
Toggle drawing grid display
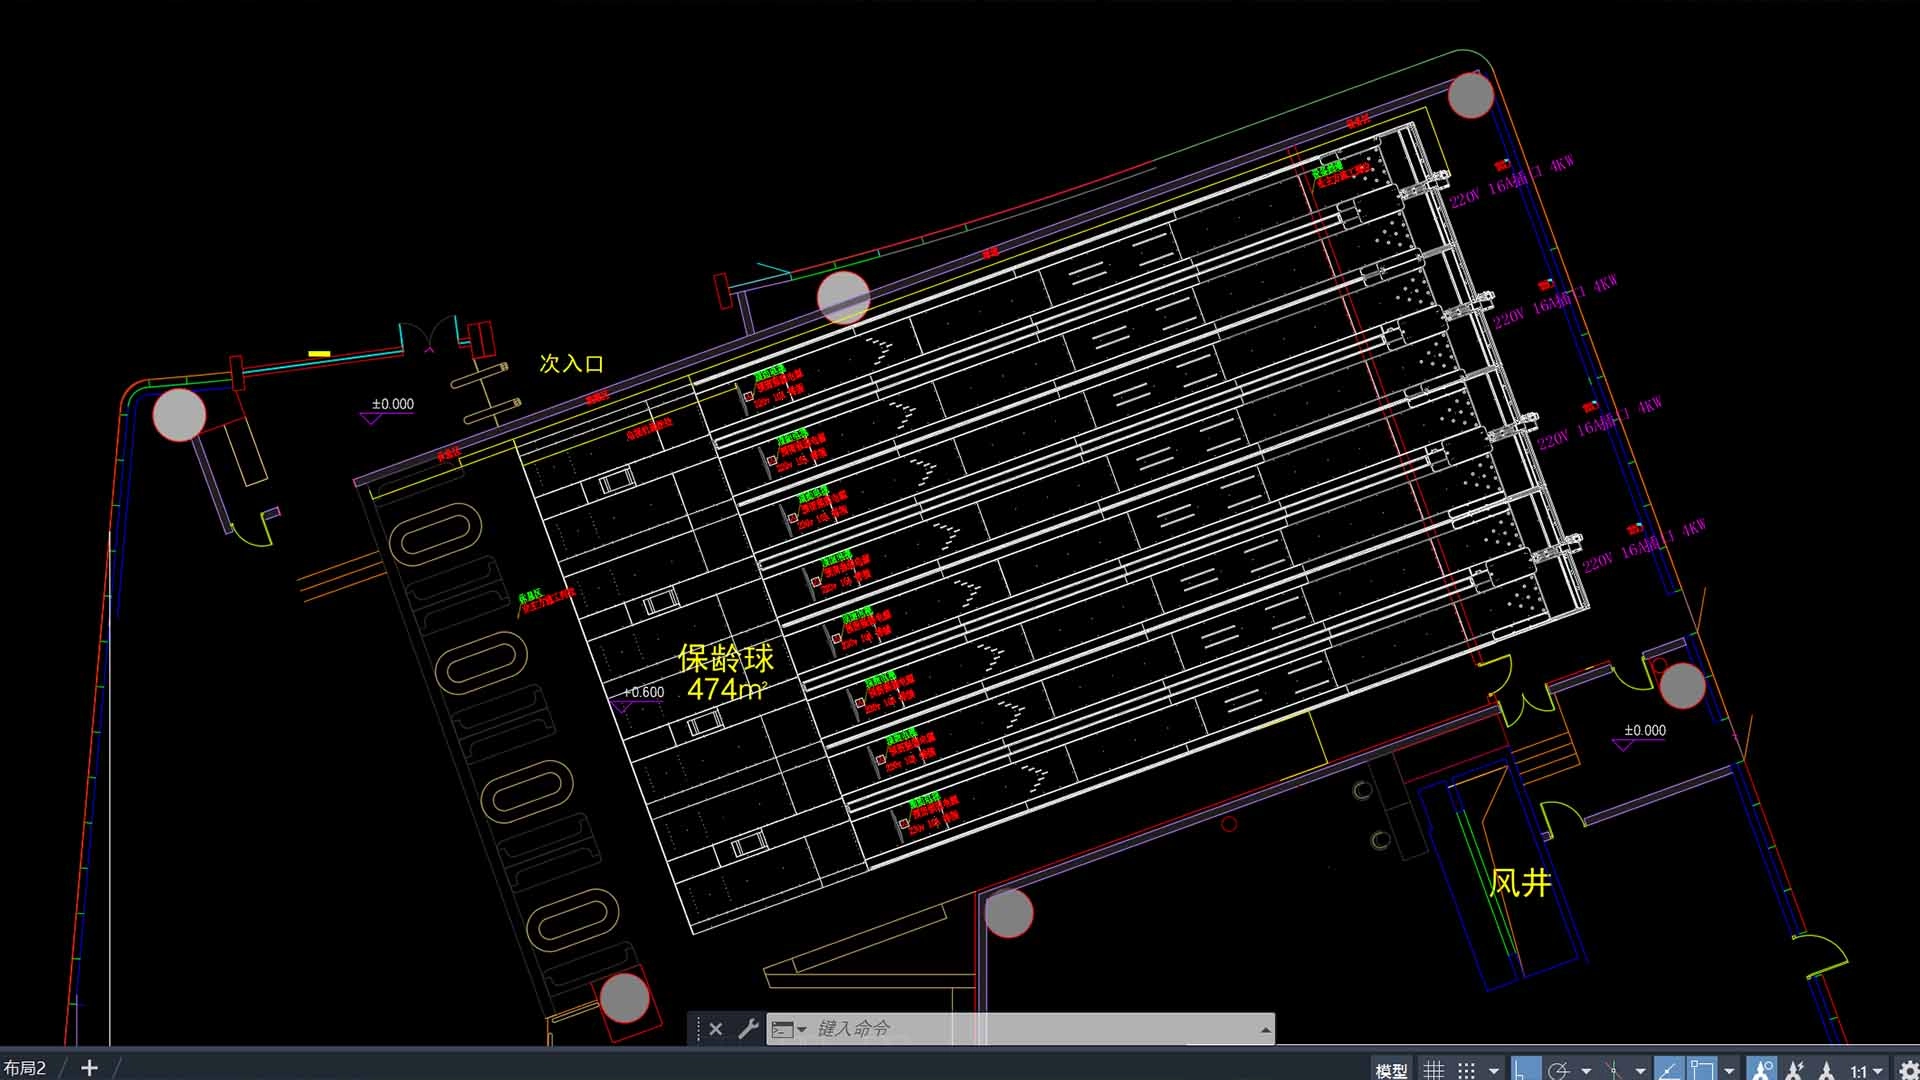click(1433, 1070)
